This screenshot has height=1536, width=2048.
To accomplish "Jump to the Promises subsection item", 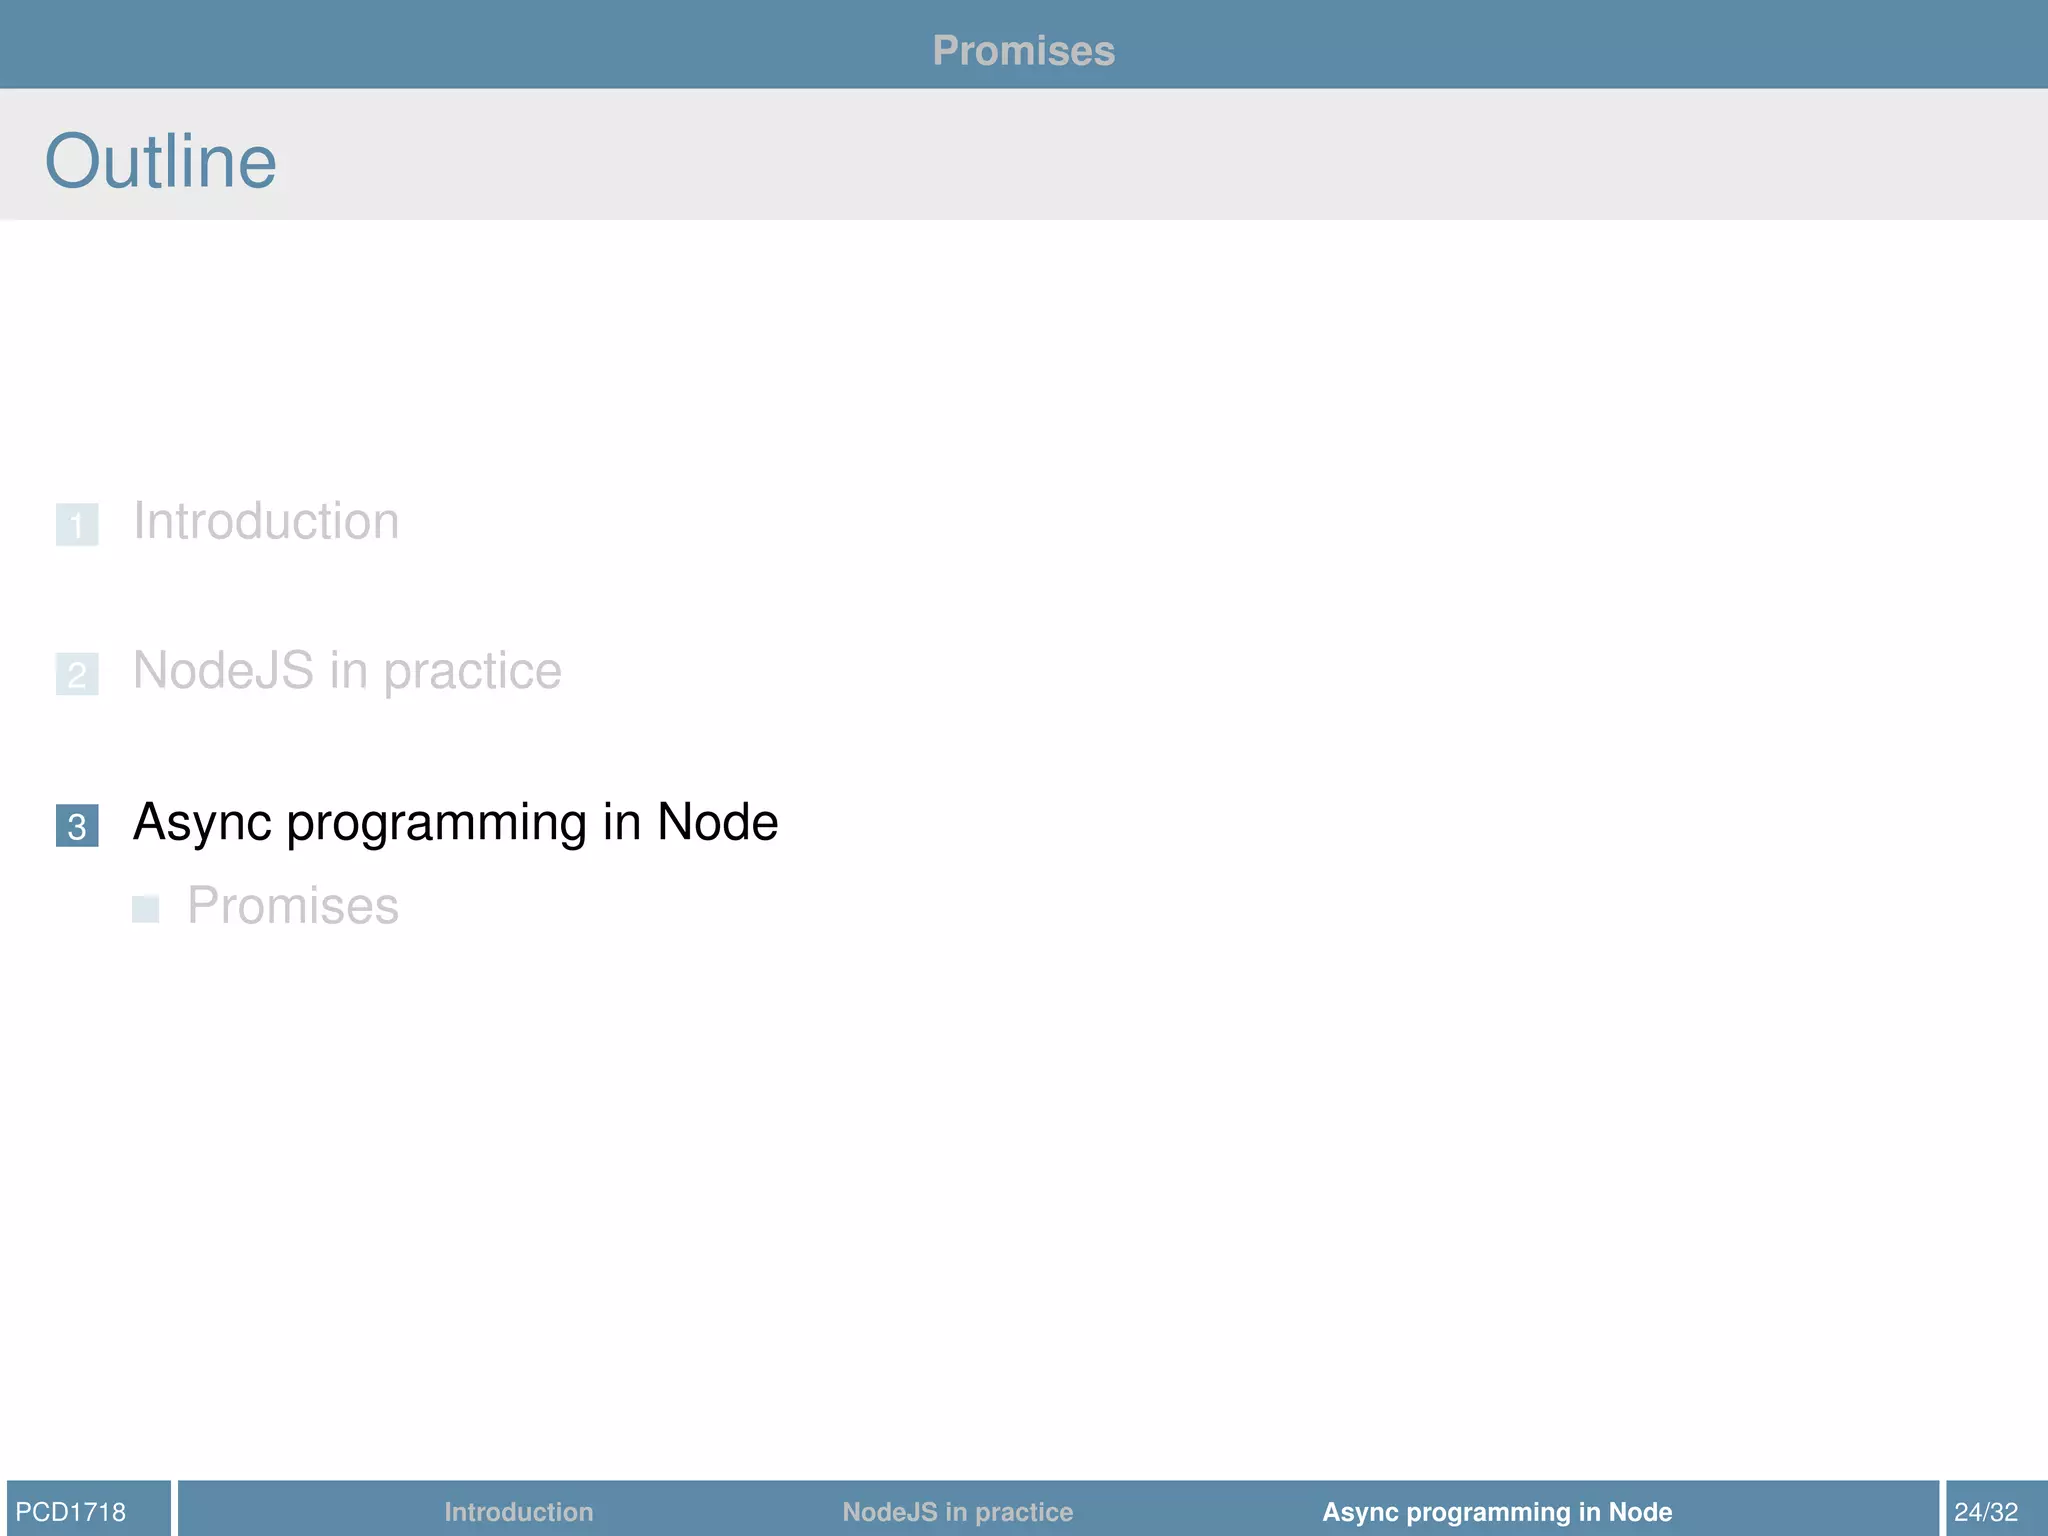I will coord(293,906).
